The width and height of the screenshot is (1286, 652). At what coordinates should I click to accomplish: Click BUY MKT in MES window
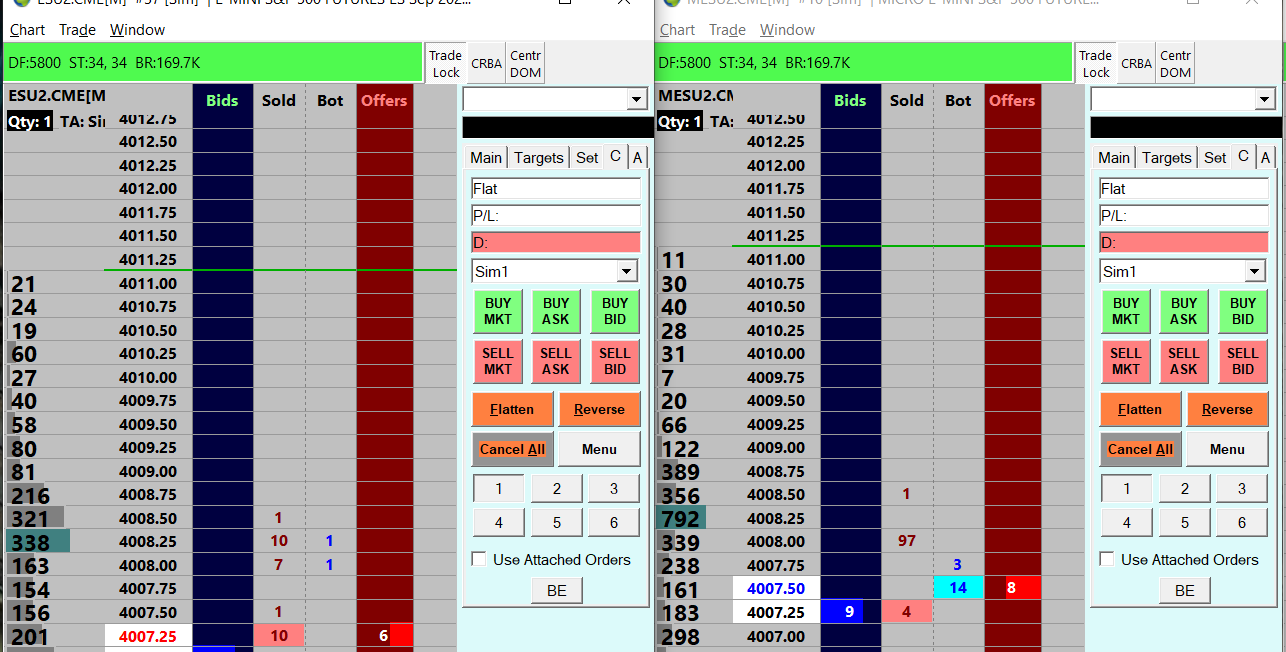coord(1126,311)
